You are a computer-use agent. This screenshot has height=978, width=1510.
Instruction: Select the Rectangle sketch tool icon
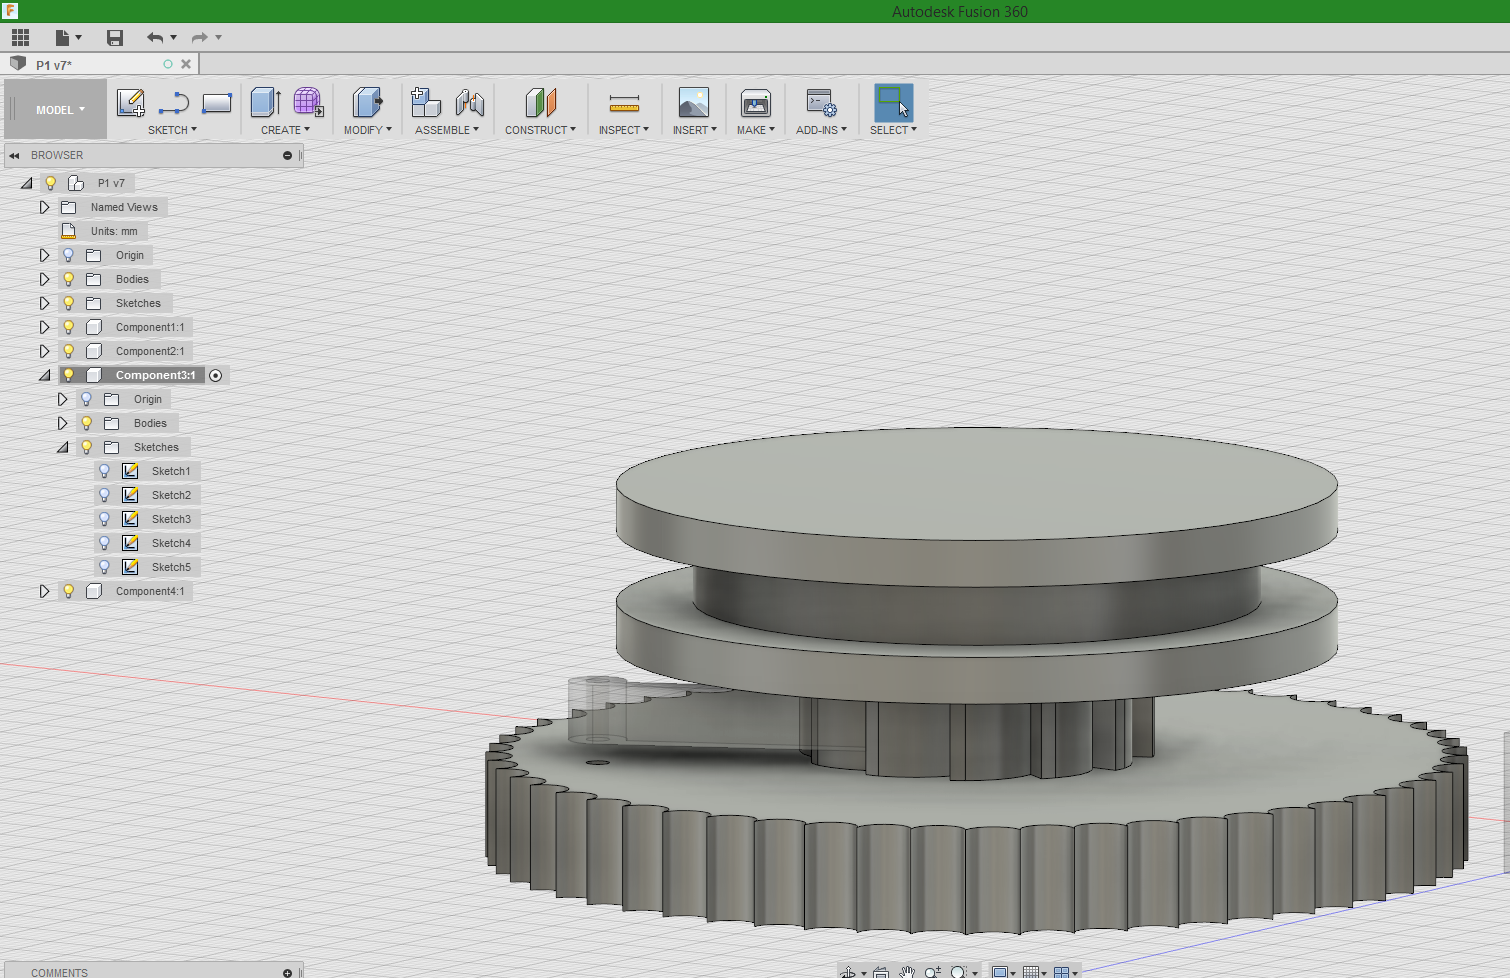coord(217,103)
